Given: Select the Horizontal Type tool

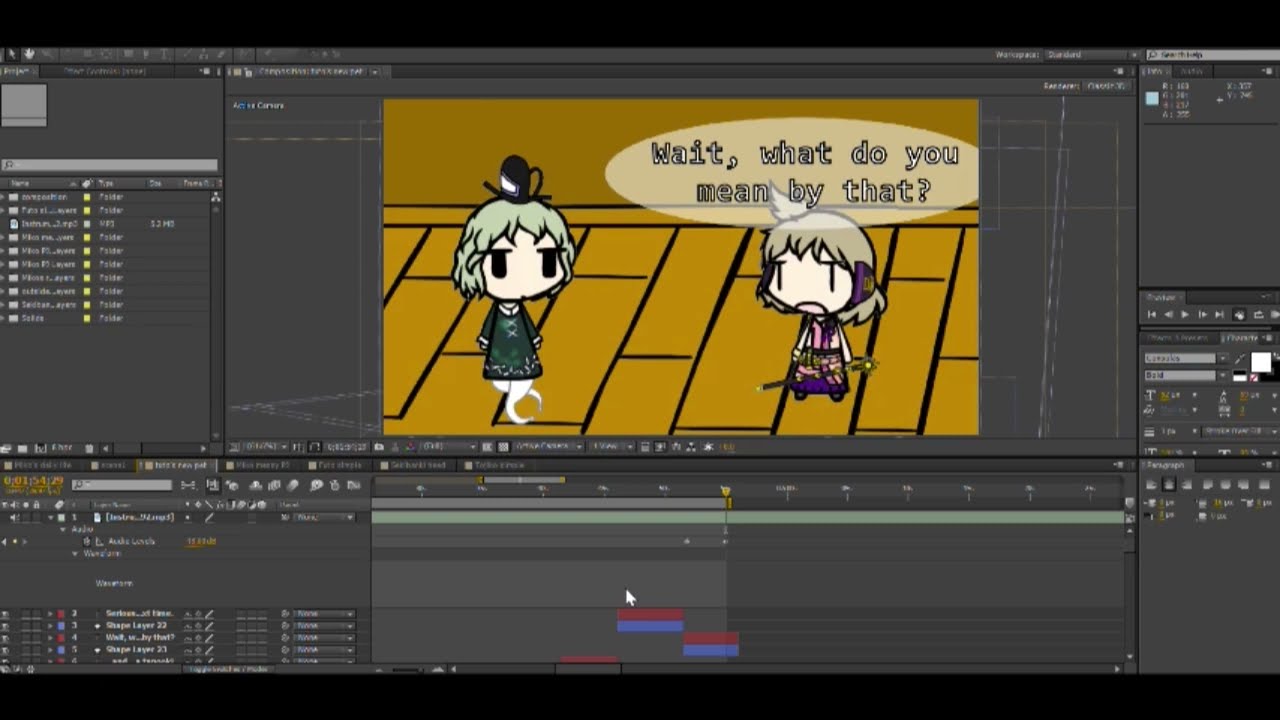Looking at the screenshot, I should [x=164, y=54].
